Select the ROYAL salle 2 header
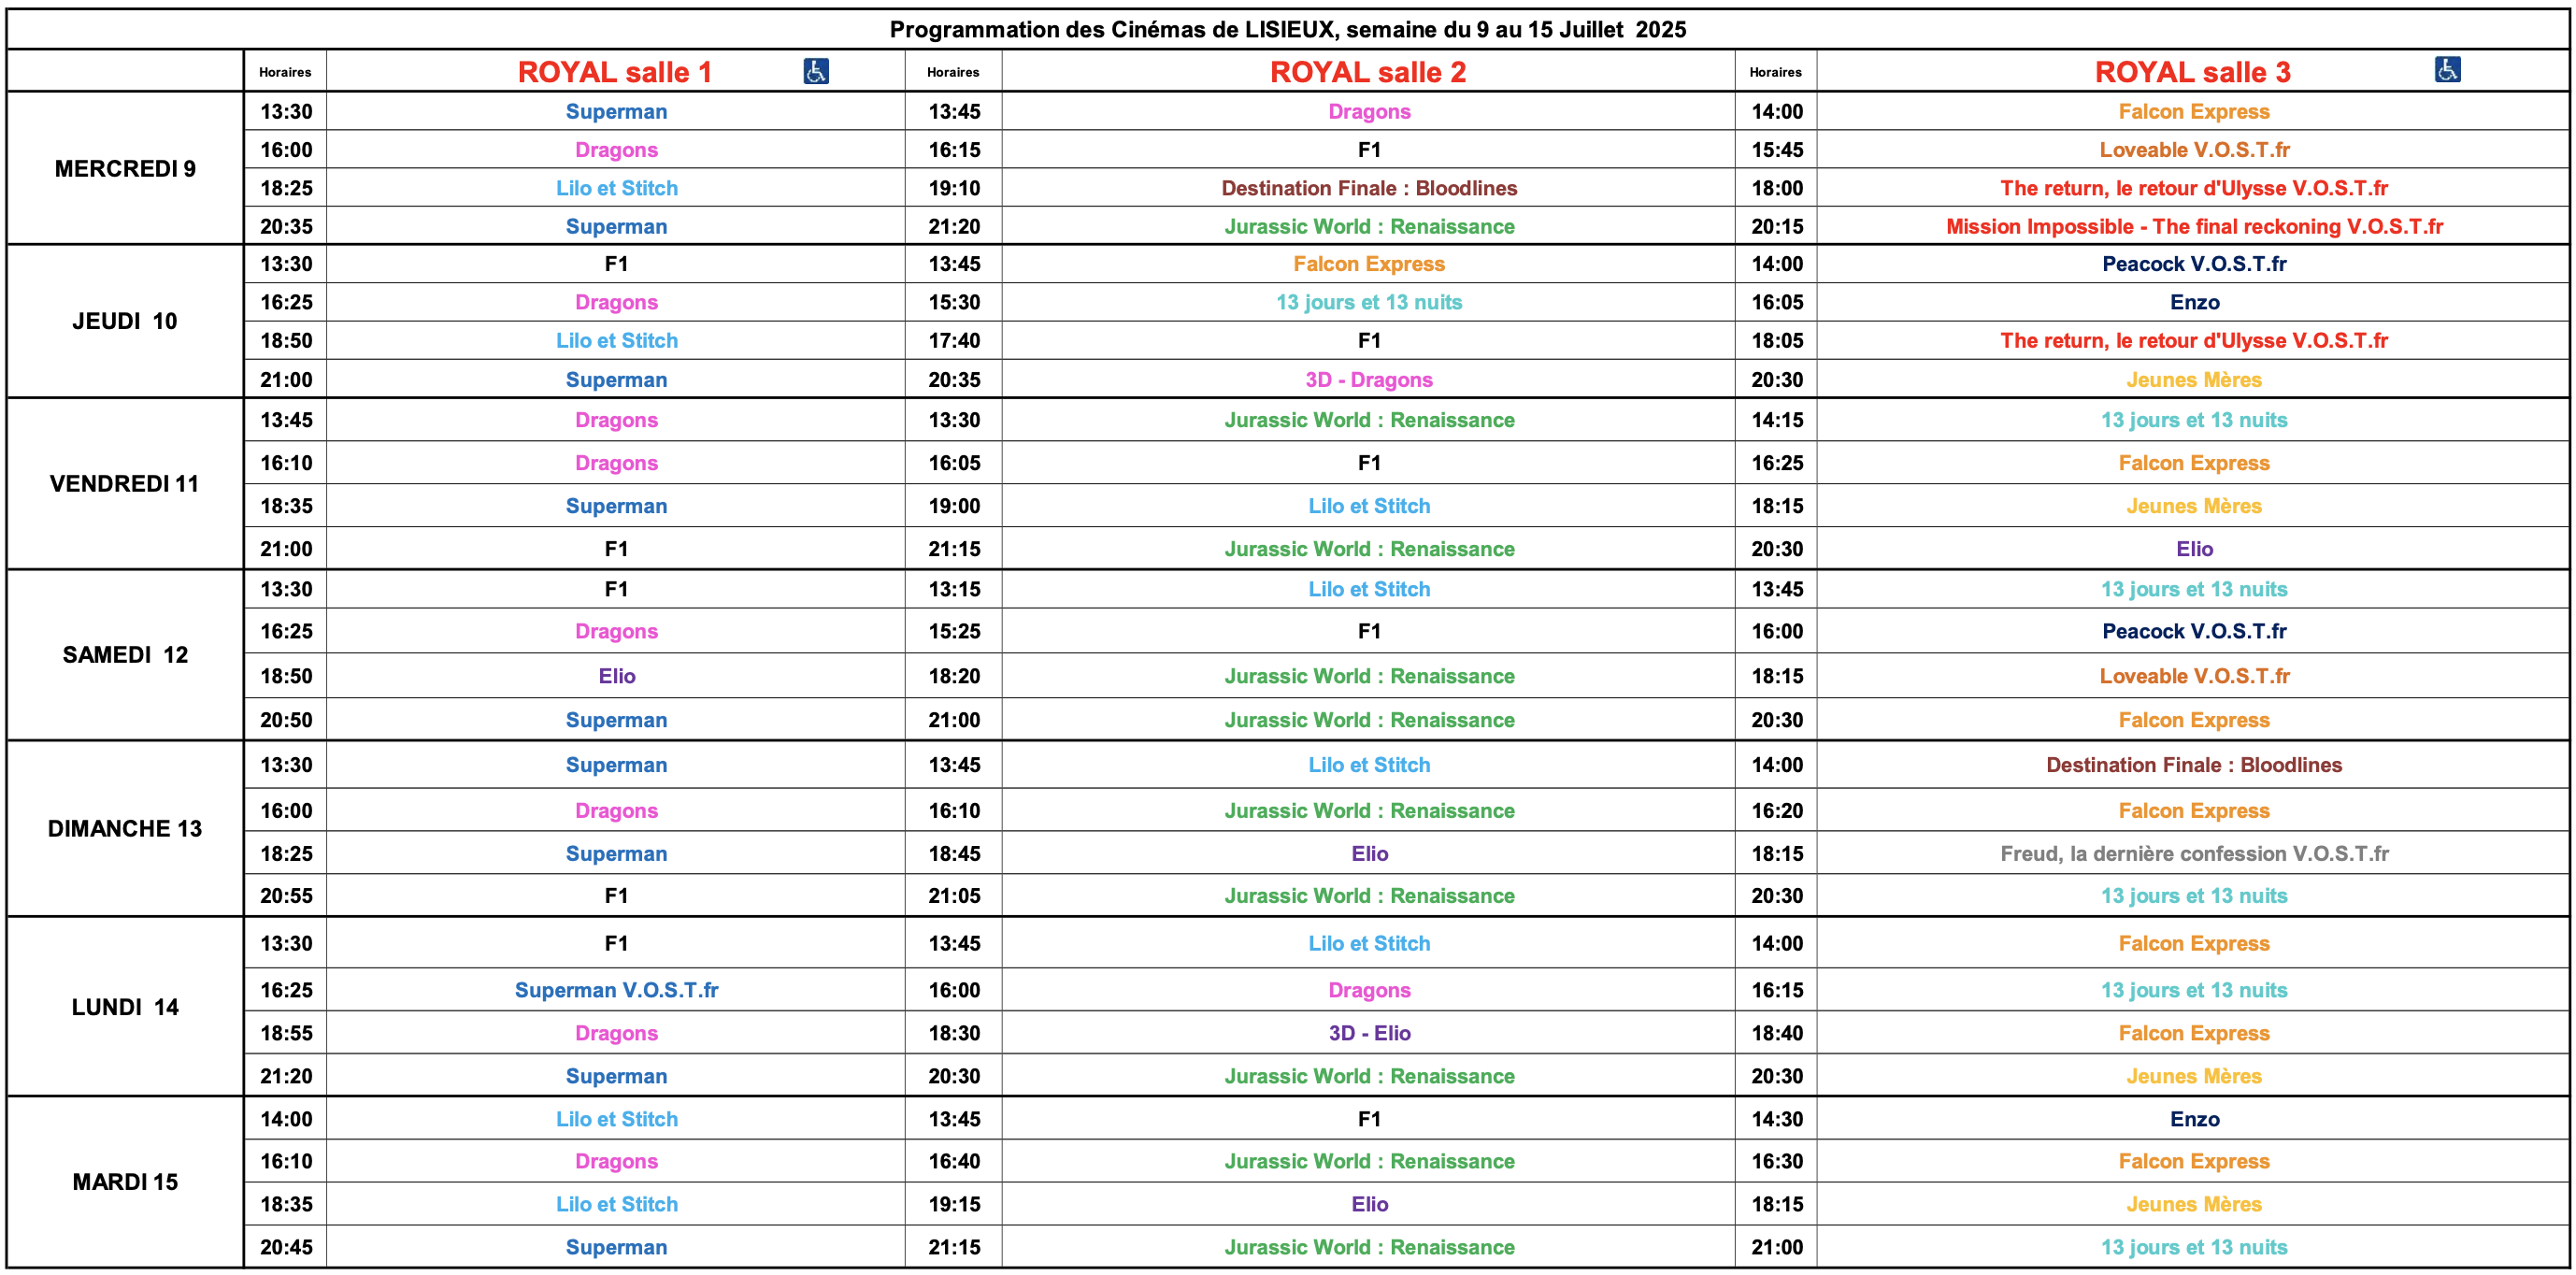The image size is (2576, 1275). click(x=1368, y=72)
